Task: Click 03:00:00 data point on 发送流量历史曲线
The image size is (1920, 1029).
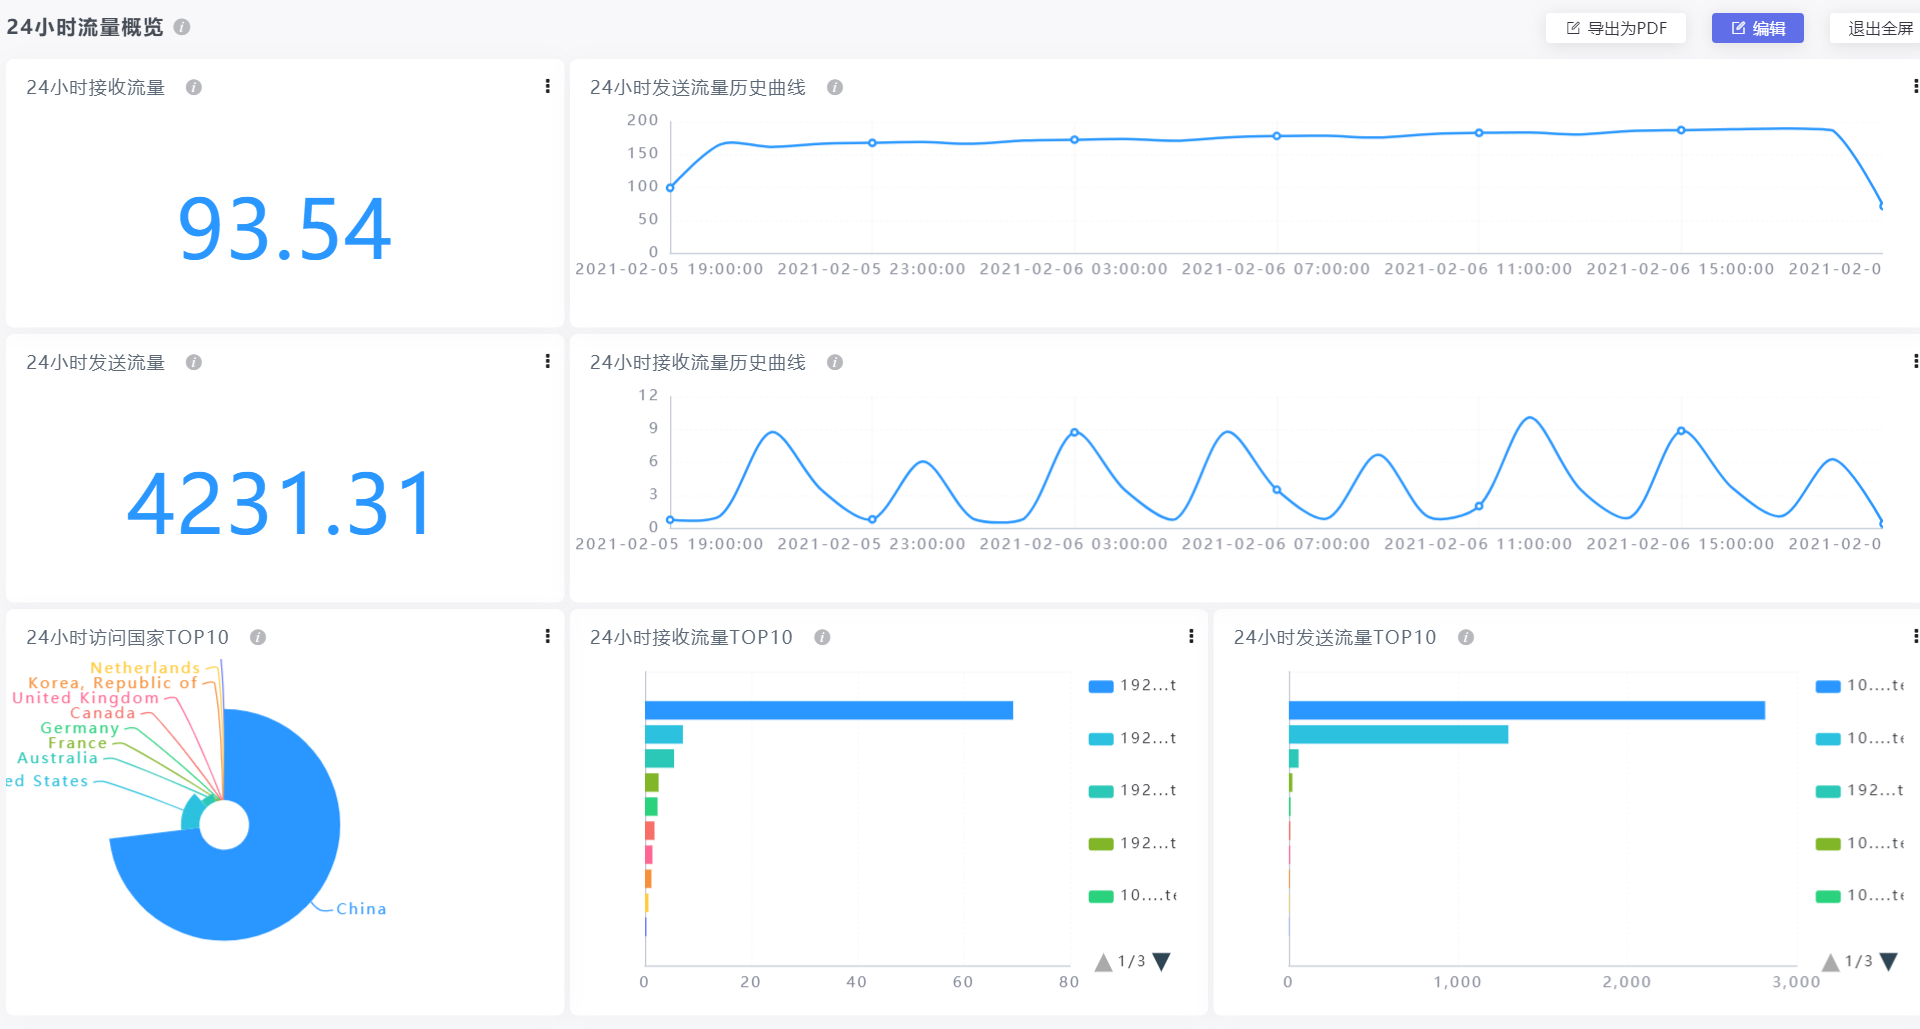Action: [x=1074, y=140]
